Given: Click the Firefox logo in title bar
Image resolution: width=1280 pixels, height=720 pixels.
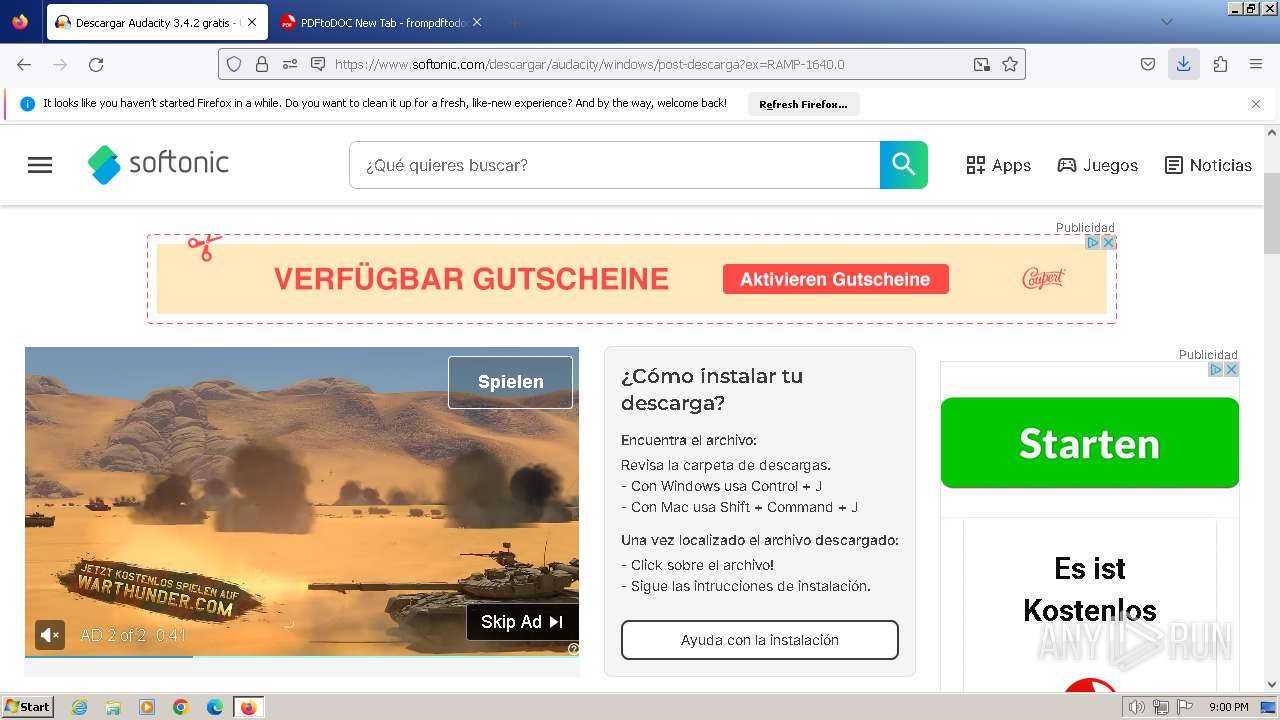Looking at the screenshot, I should coord(20,22).
